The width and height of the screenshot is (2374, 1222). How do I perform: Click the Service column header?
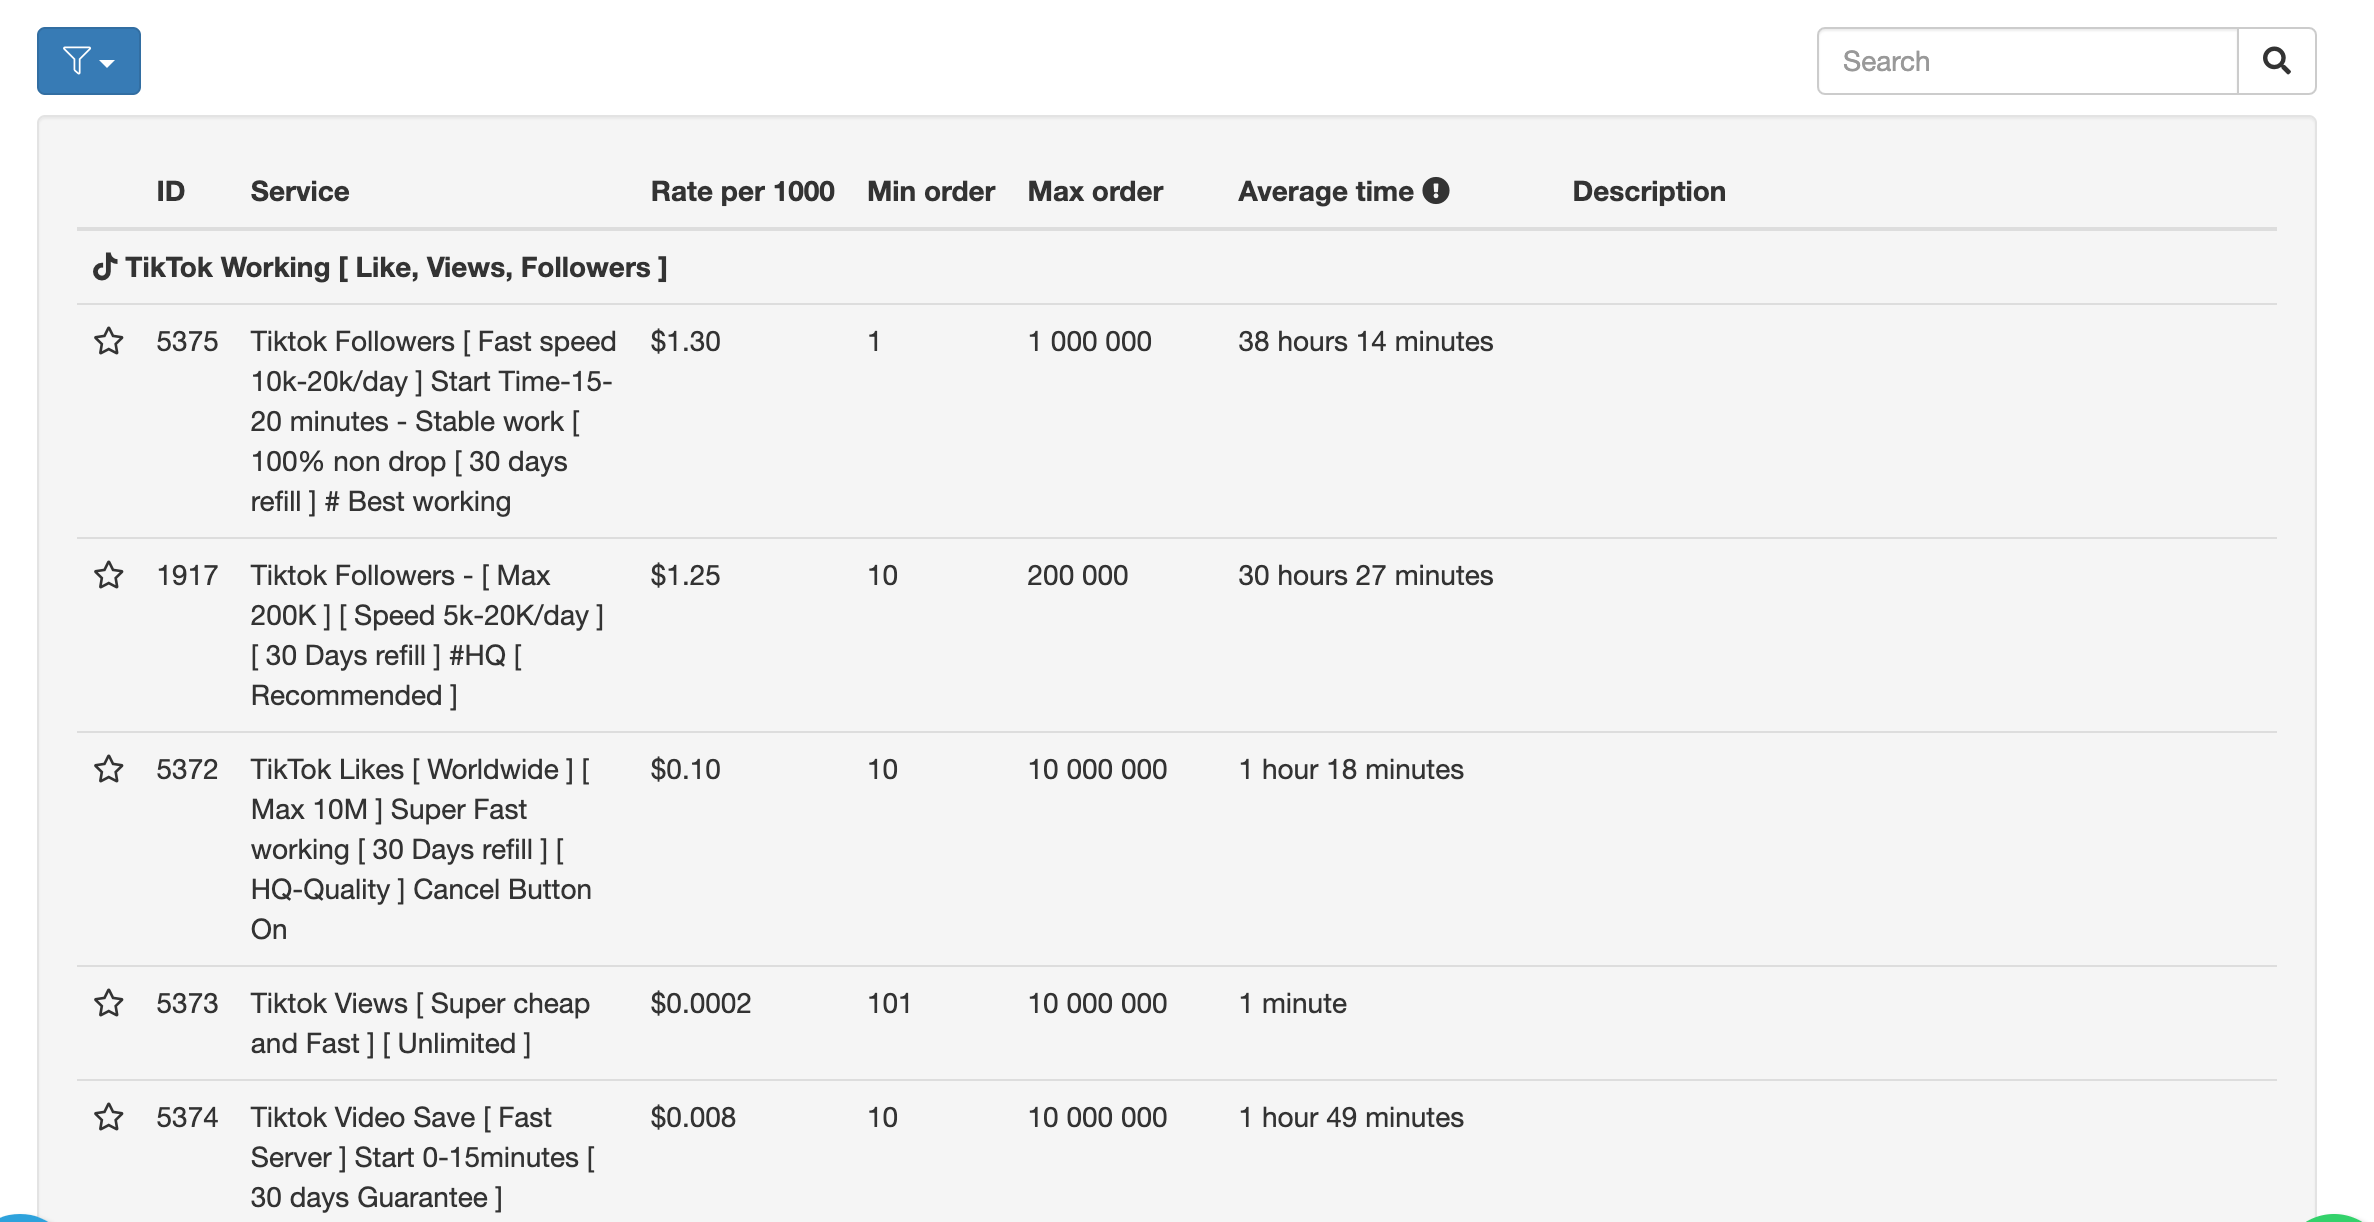pyautogui.click(x=299, y=191)
